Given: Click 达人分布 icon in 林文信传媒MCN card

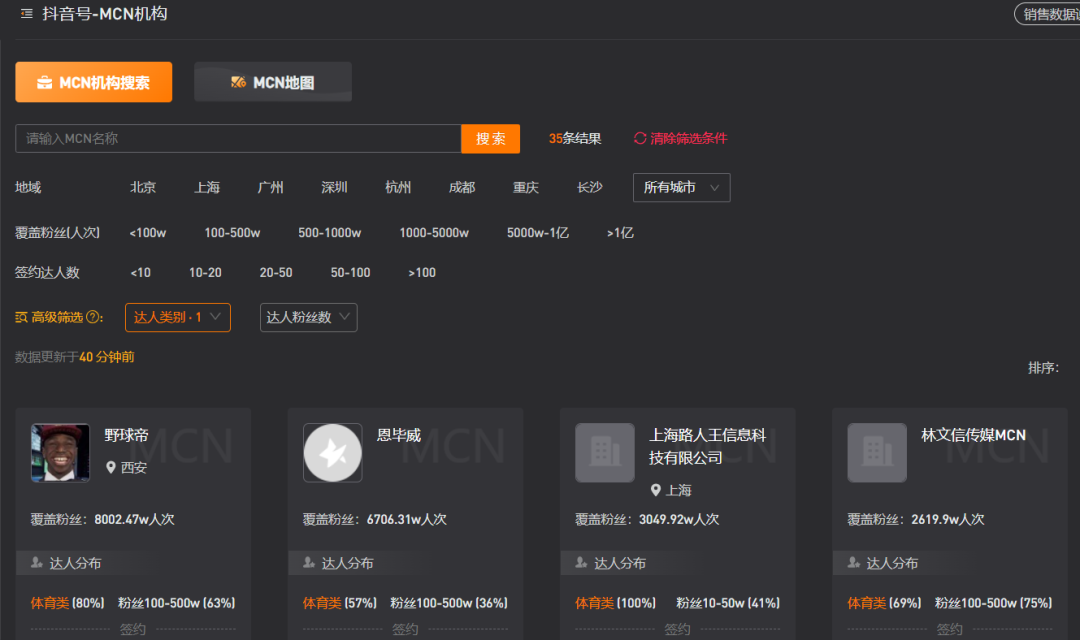Looking at the screenshot, I should coord(853,563).
